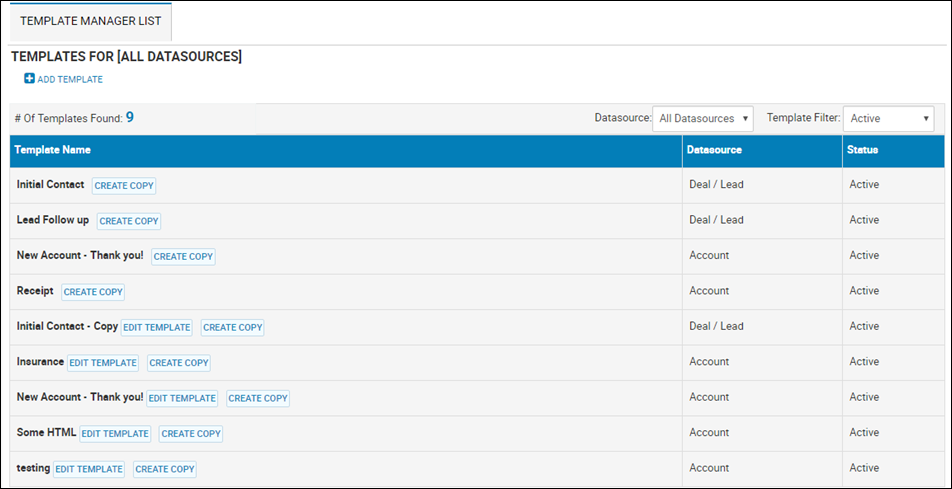Create copy of editable New Account - Thank you!
The width and height of the screenshot is (952, 489).
tap(258, 398)
